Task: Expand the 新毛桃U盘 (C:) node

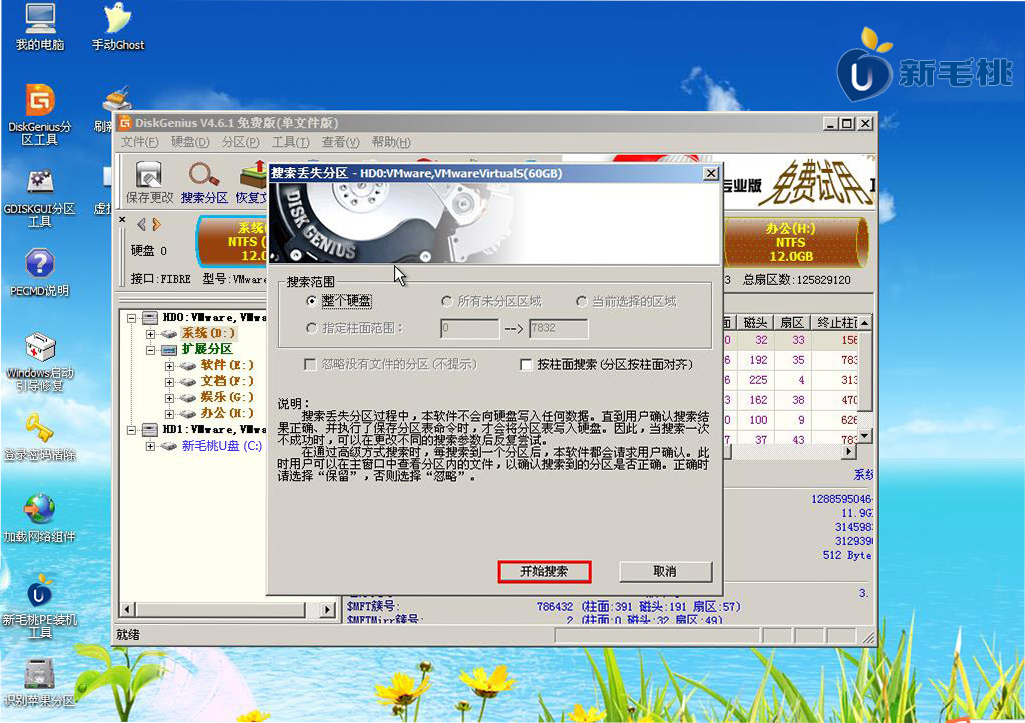Action: [150, 446]
